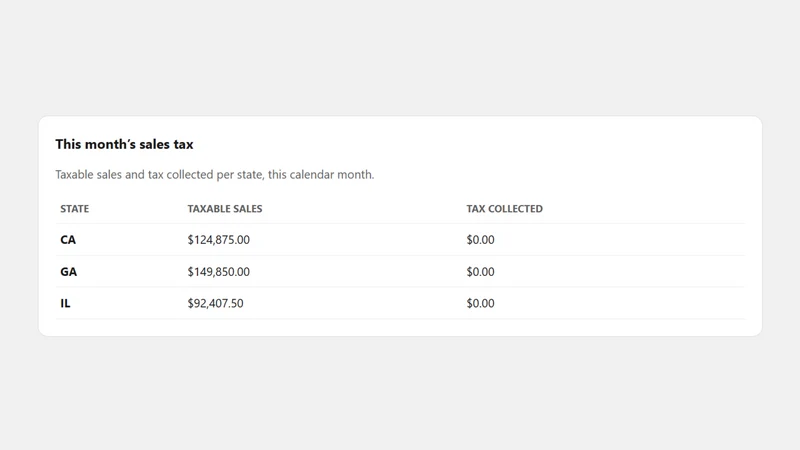Image resolution: width=800 pixels, height=450 pixels.
Task: Click the TAXABLE SALES column header
Action: pos(224,209)
